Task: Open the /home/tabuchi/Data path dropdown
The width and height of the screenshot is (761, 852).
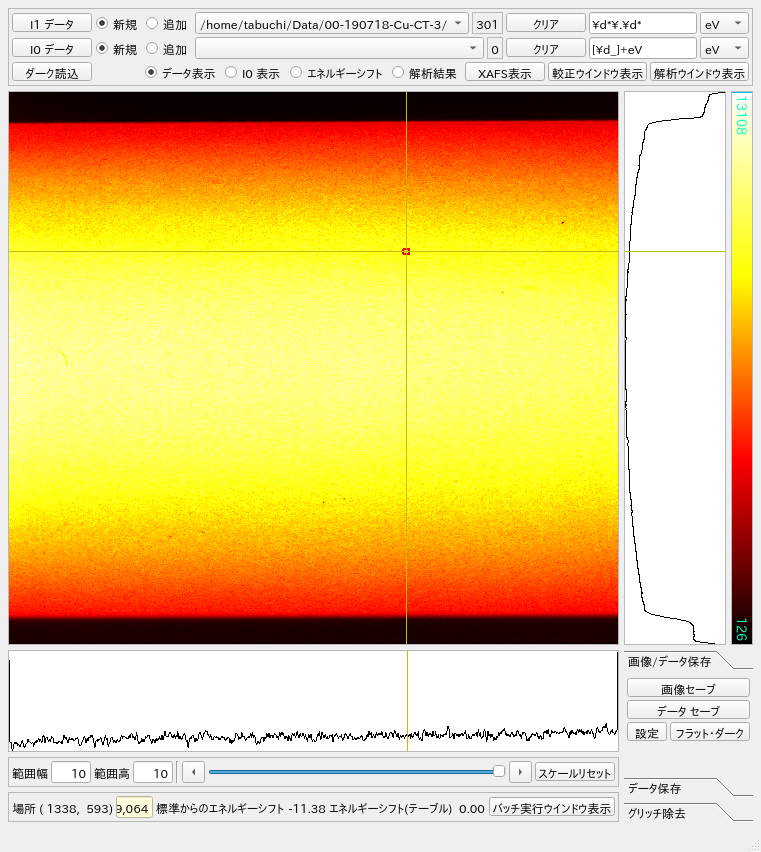Action: (331, 23)
